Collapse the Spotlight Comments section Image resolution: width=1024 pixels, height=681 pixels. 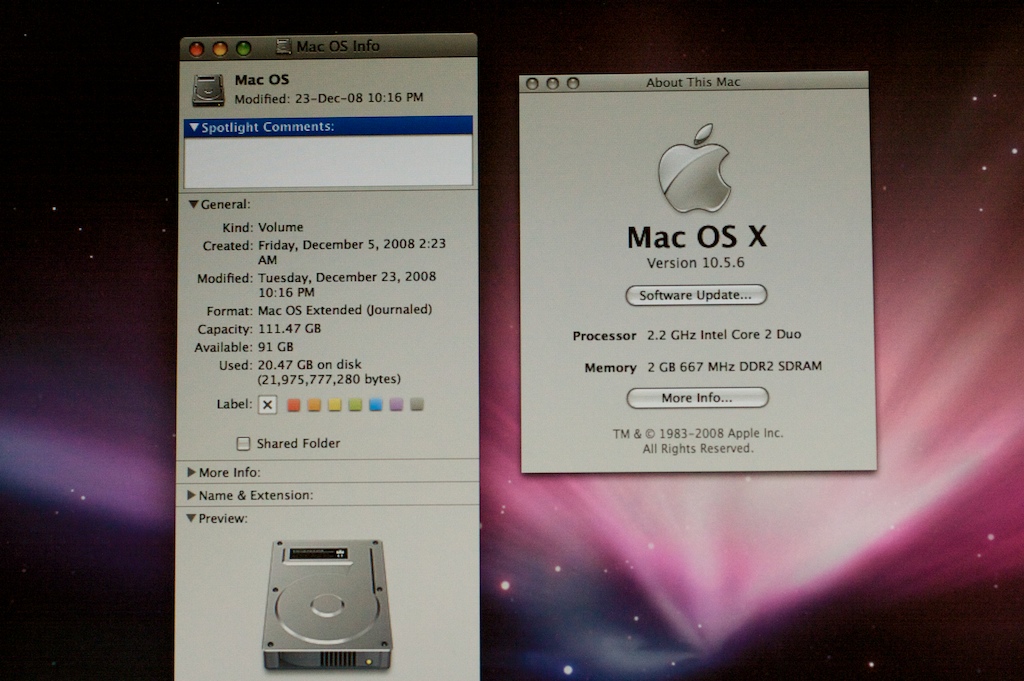194,127
